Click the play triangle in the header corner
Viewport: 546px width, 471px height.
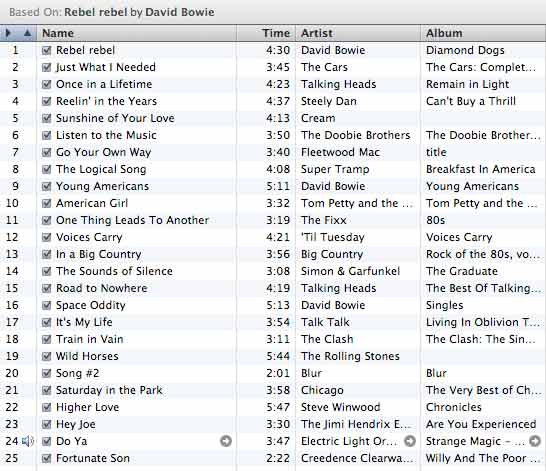pyautogui.click(x=8, y=33)
